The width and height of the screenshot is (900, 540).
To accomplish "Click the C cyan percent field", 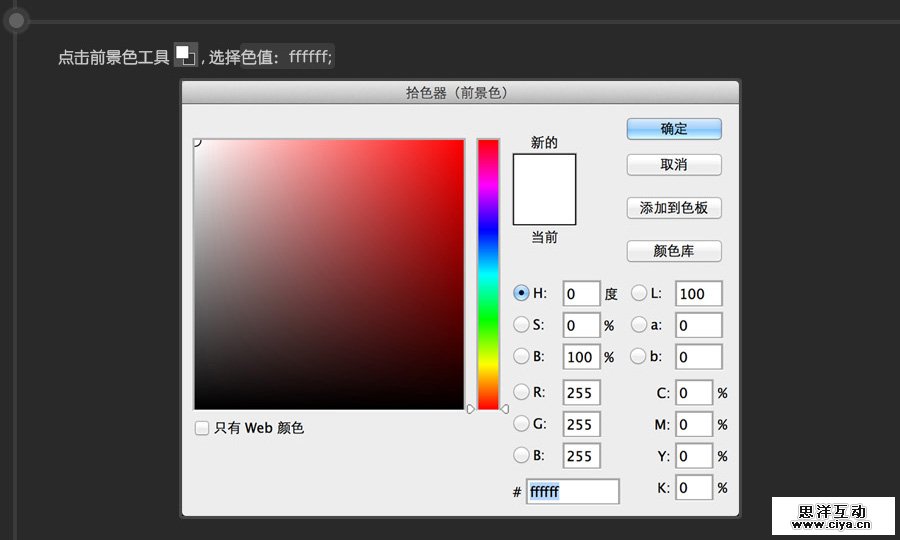I will 694,393.
